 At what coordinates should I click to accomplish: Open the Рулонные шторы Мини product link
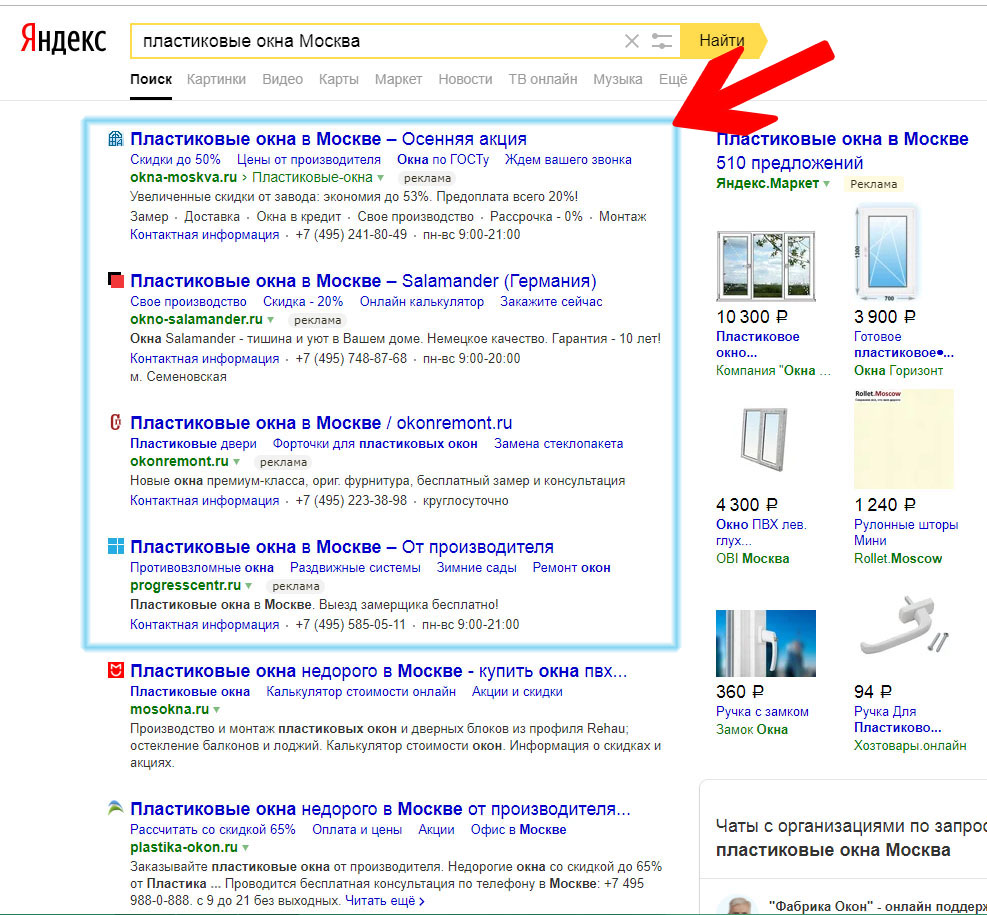click(906, 532)
